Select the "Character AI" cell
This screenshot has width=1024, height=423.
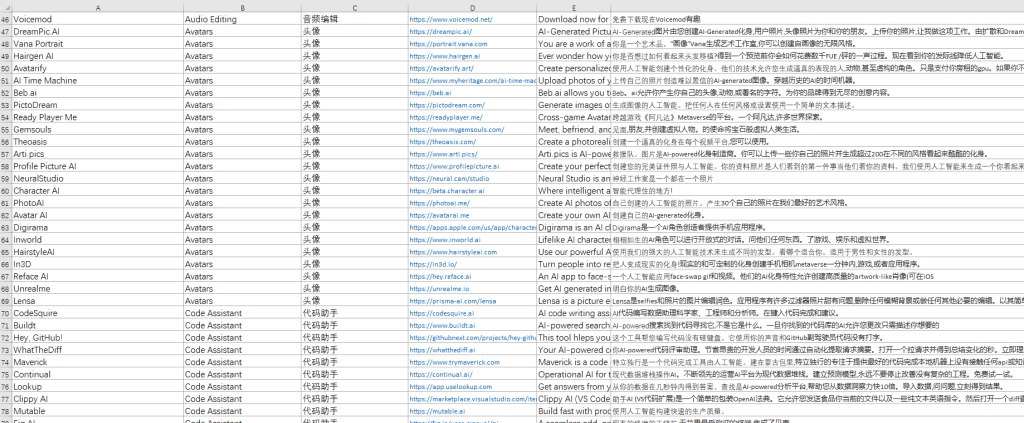point(97,191)
